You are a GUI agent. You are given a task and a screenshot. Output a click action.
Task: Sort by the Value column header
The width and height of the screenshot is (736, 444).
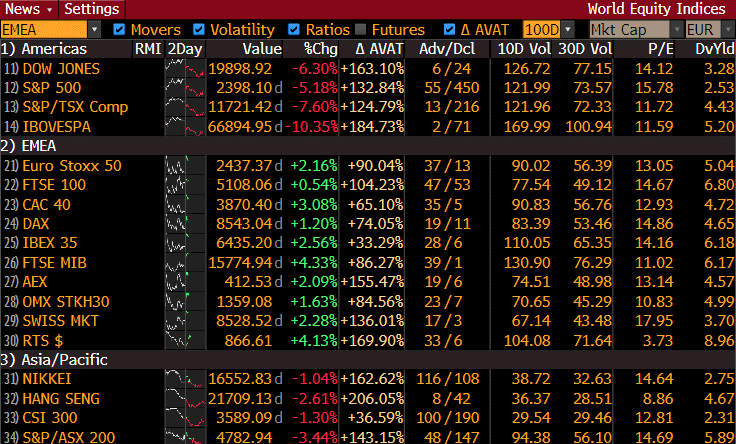(262, 49)
